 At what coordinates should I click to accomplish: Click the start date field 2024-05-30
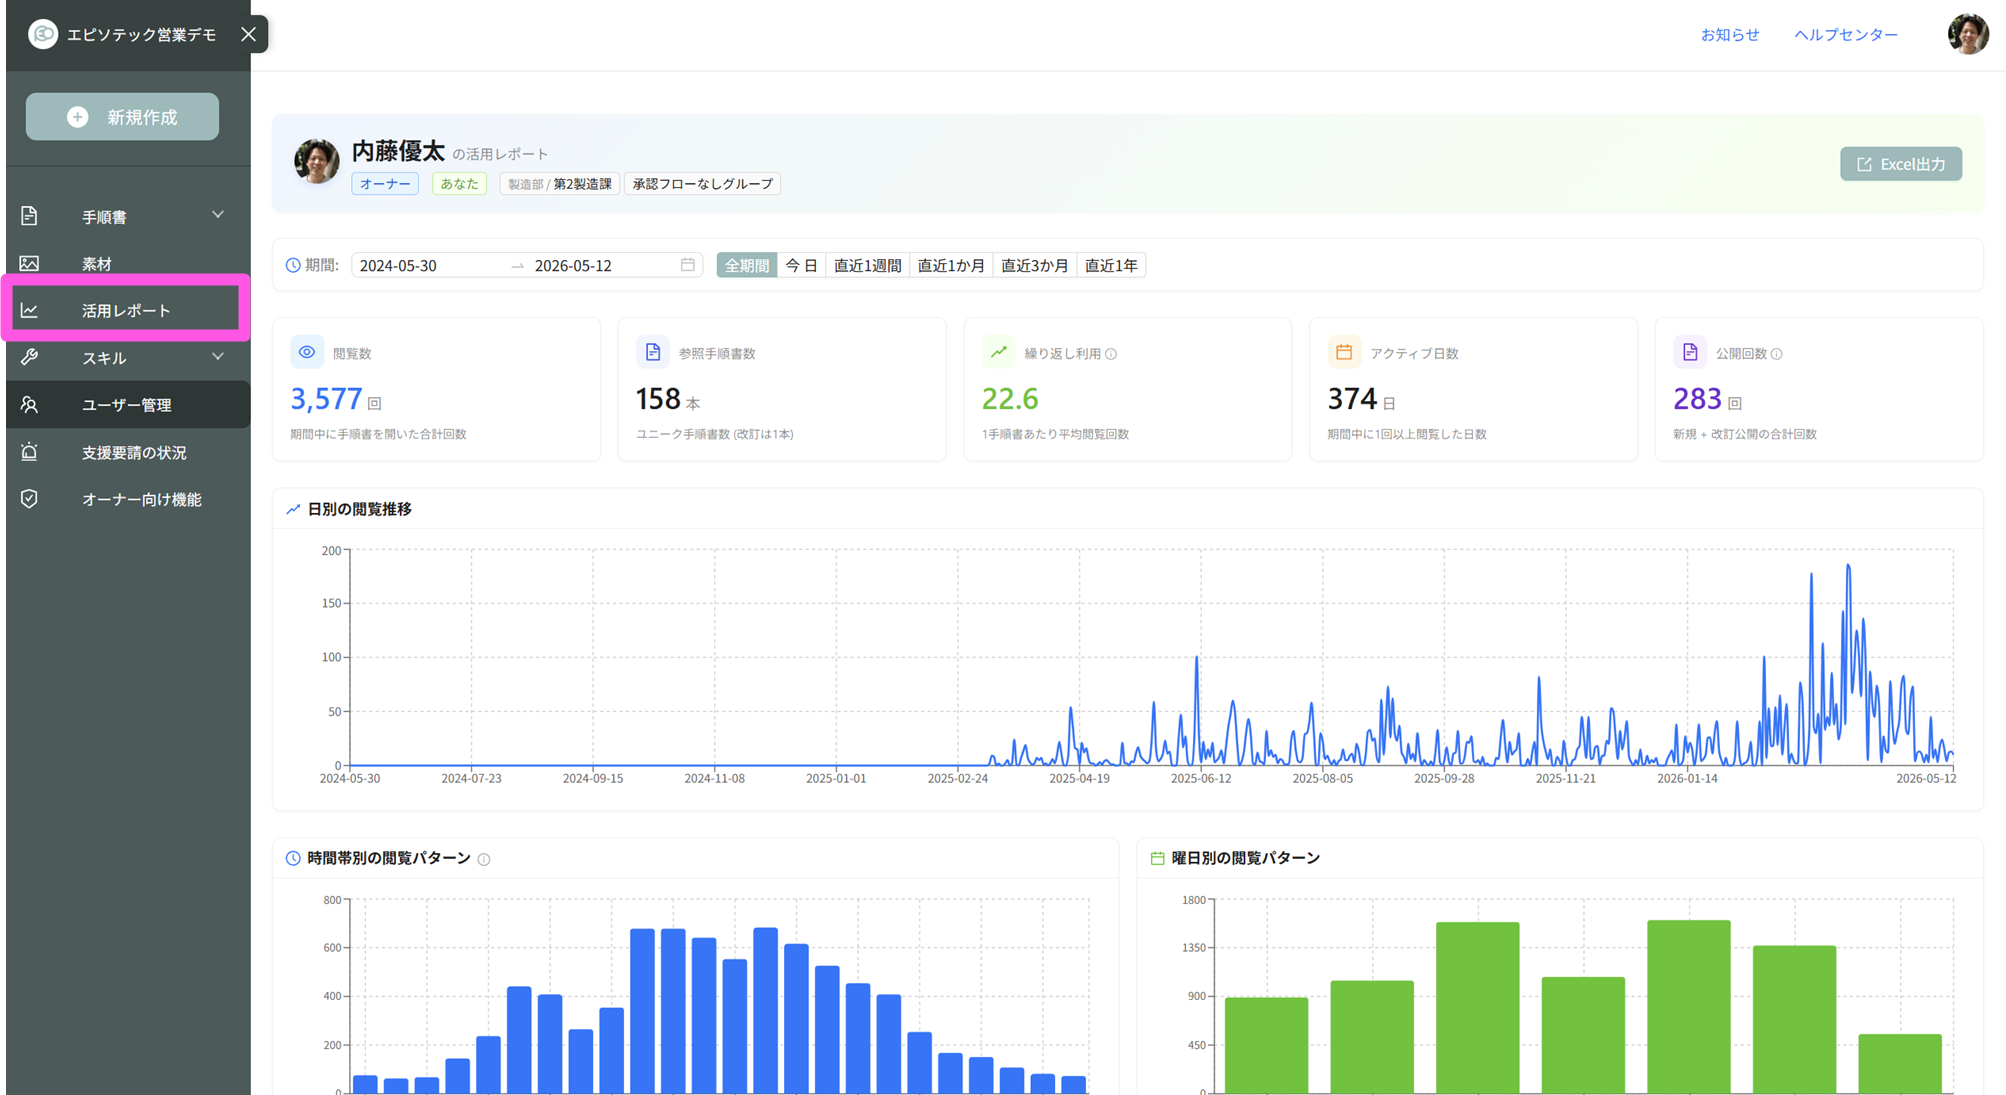point(430,265)
